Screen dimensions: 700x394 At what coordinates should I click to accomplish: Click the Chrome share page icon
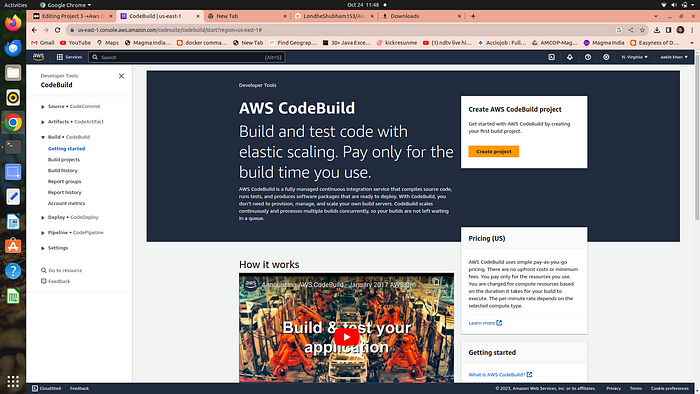(631, 30)
